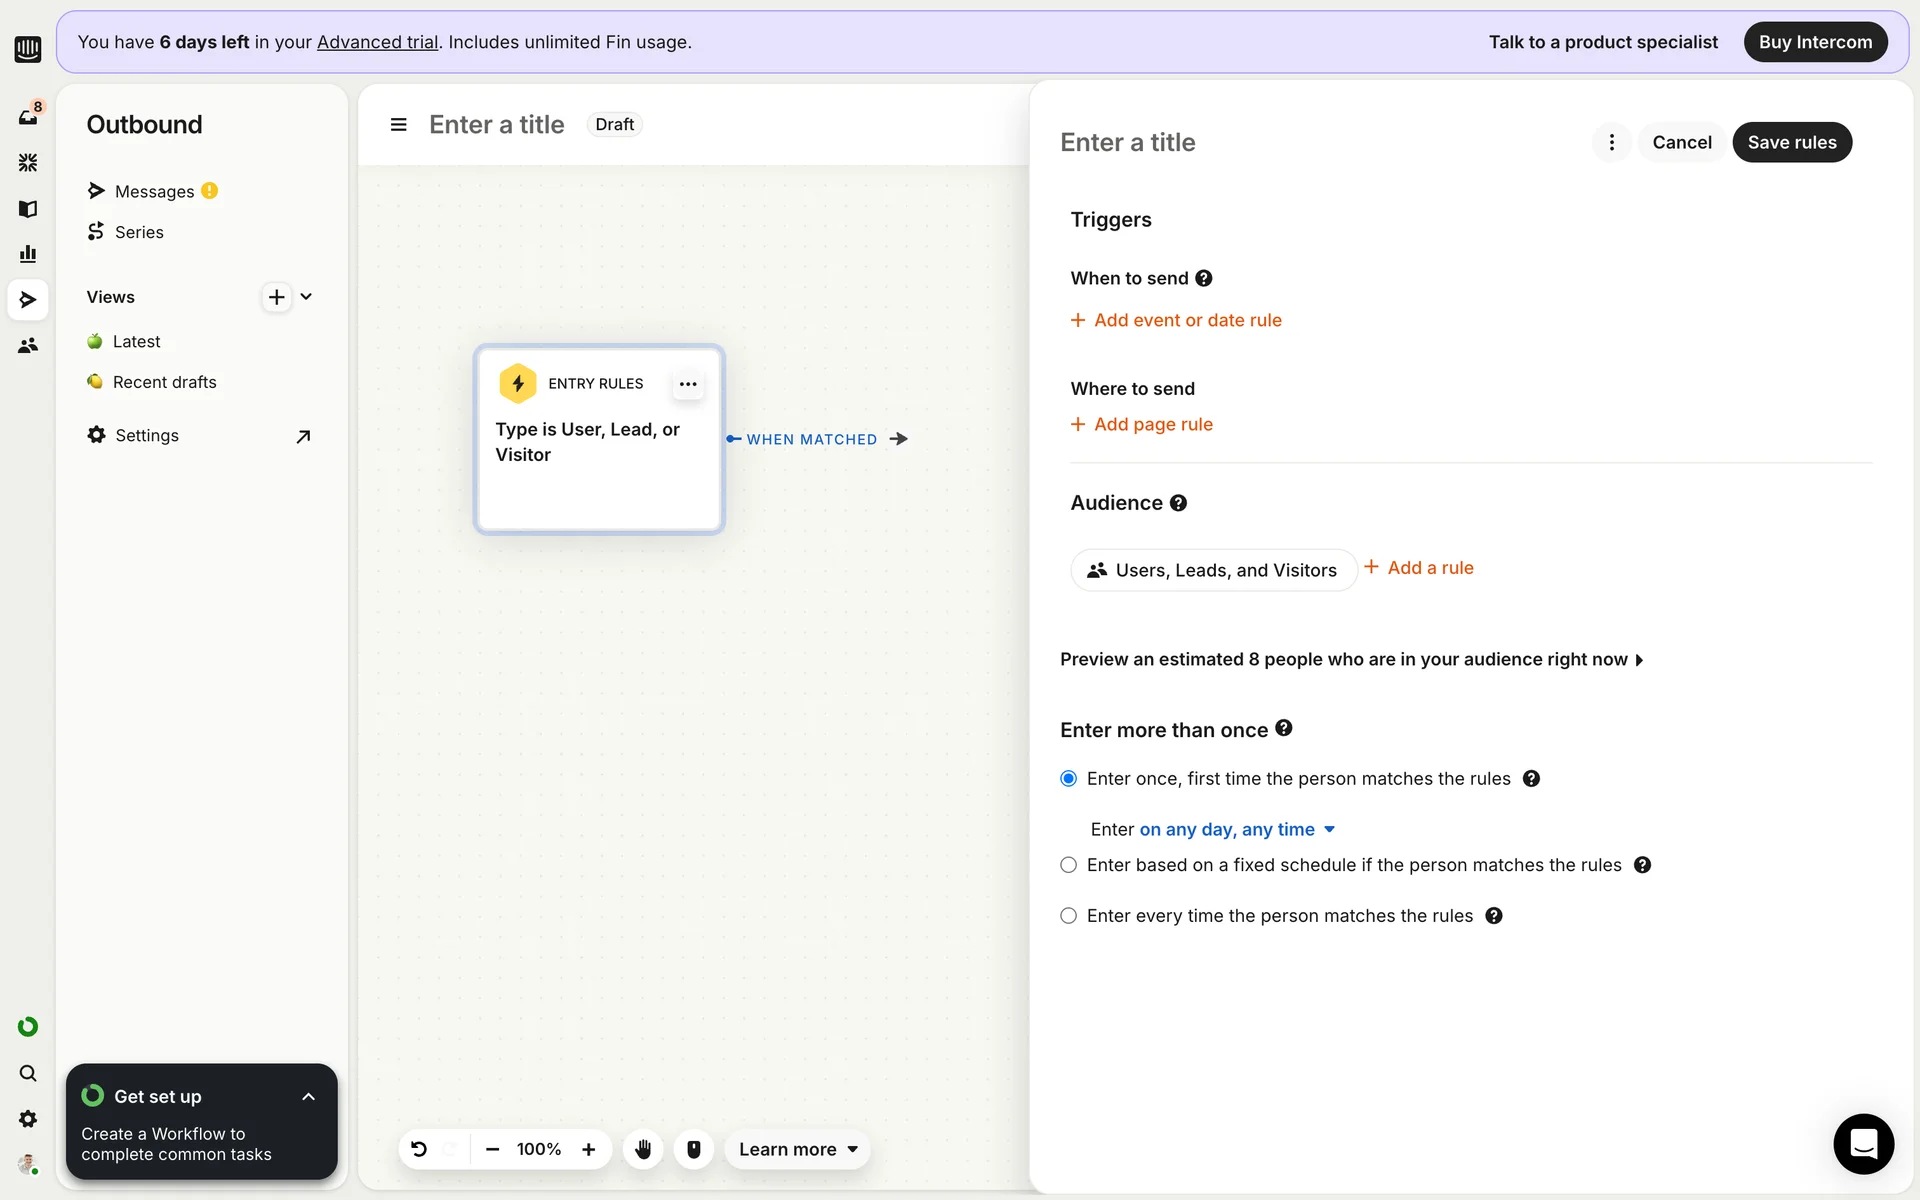The height and width of the screenshot is (1200, 1920).
Task: Collapse the Get set up panel
Action: click(308, 1097)
